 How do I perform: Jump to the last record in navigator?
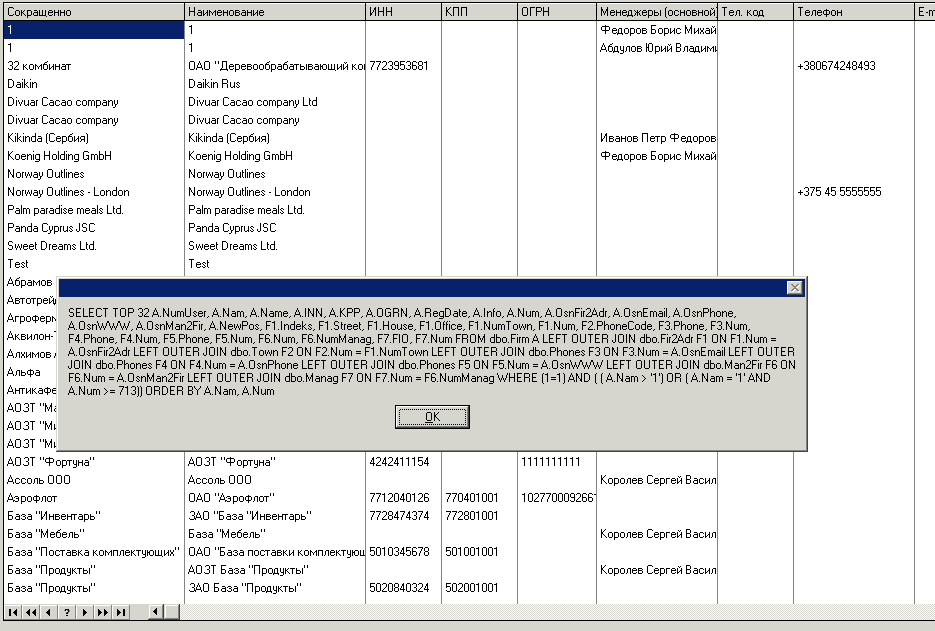[x=121, y=612]
